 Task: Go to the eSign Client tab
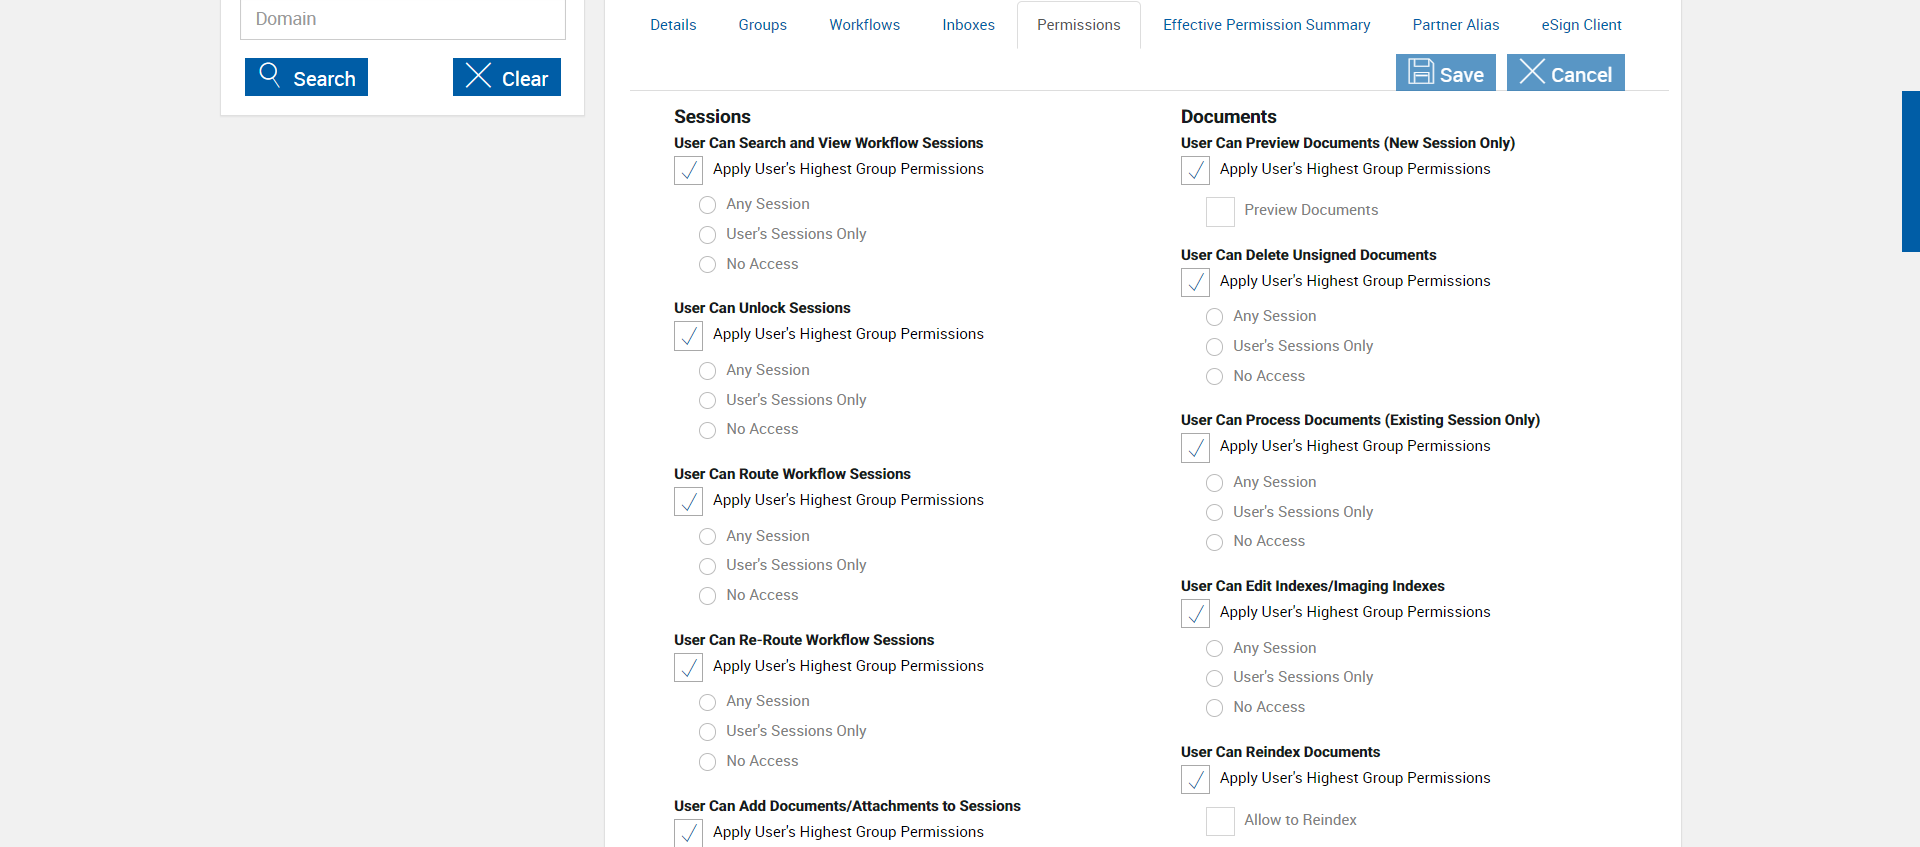tap(1581, 25)
